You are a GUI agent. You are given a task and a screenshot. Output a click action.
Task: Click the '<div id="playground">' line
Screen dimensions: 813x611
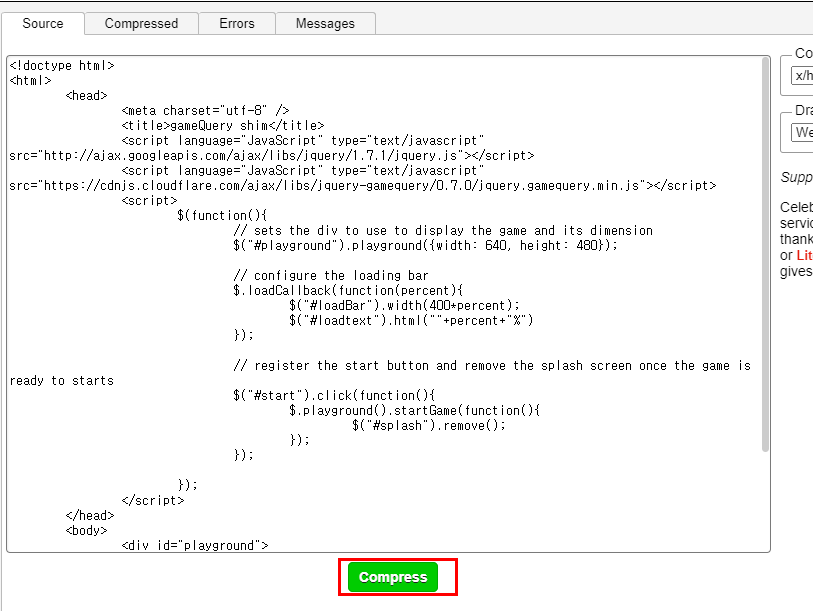(195, 545)
